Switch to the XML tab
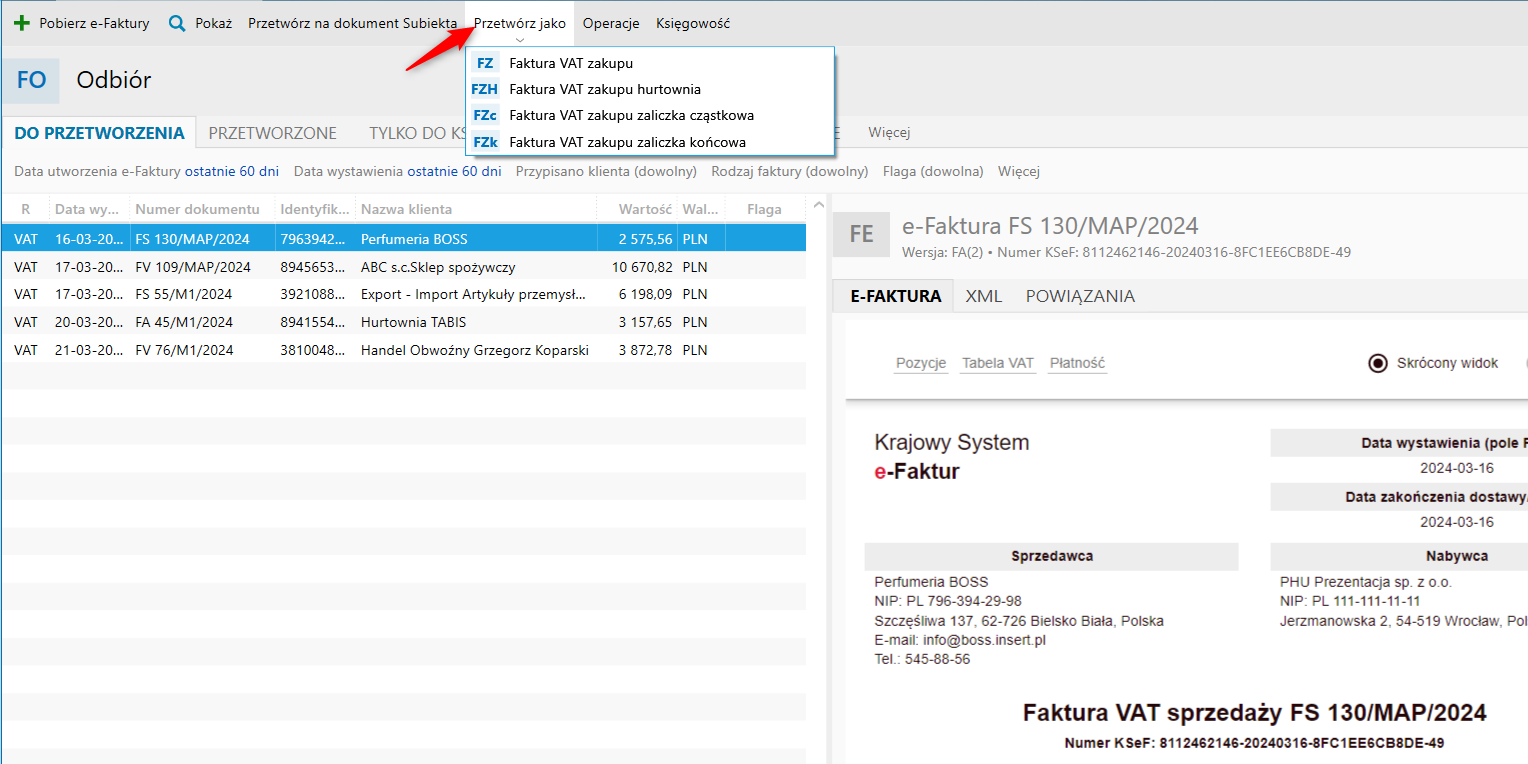Screen dimensions: 1528x764 (x=984, y=296)
